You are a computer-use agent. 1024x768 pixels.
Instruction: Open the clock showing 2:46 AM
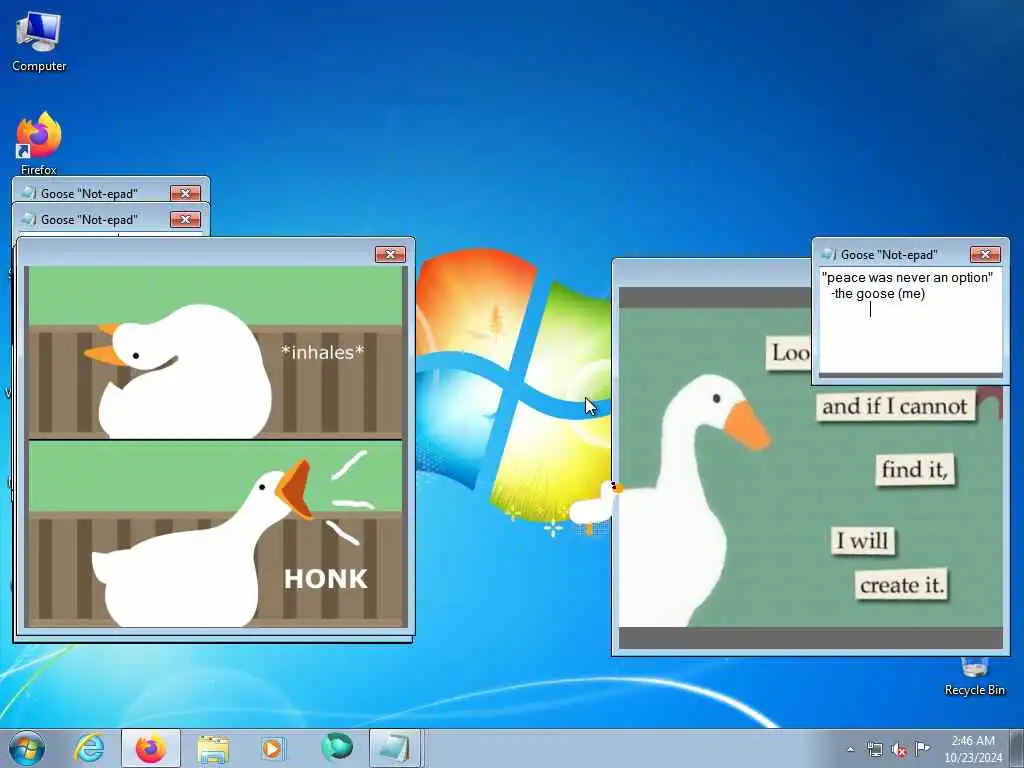(x=972, y=749)
